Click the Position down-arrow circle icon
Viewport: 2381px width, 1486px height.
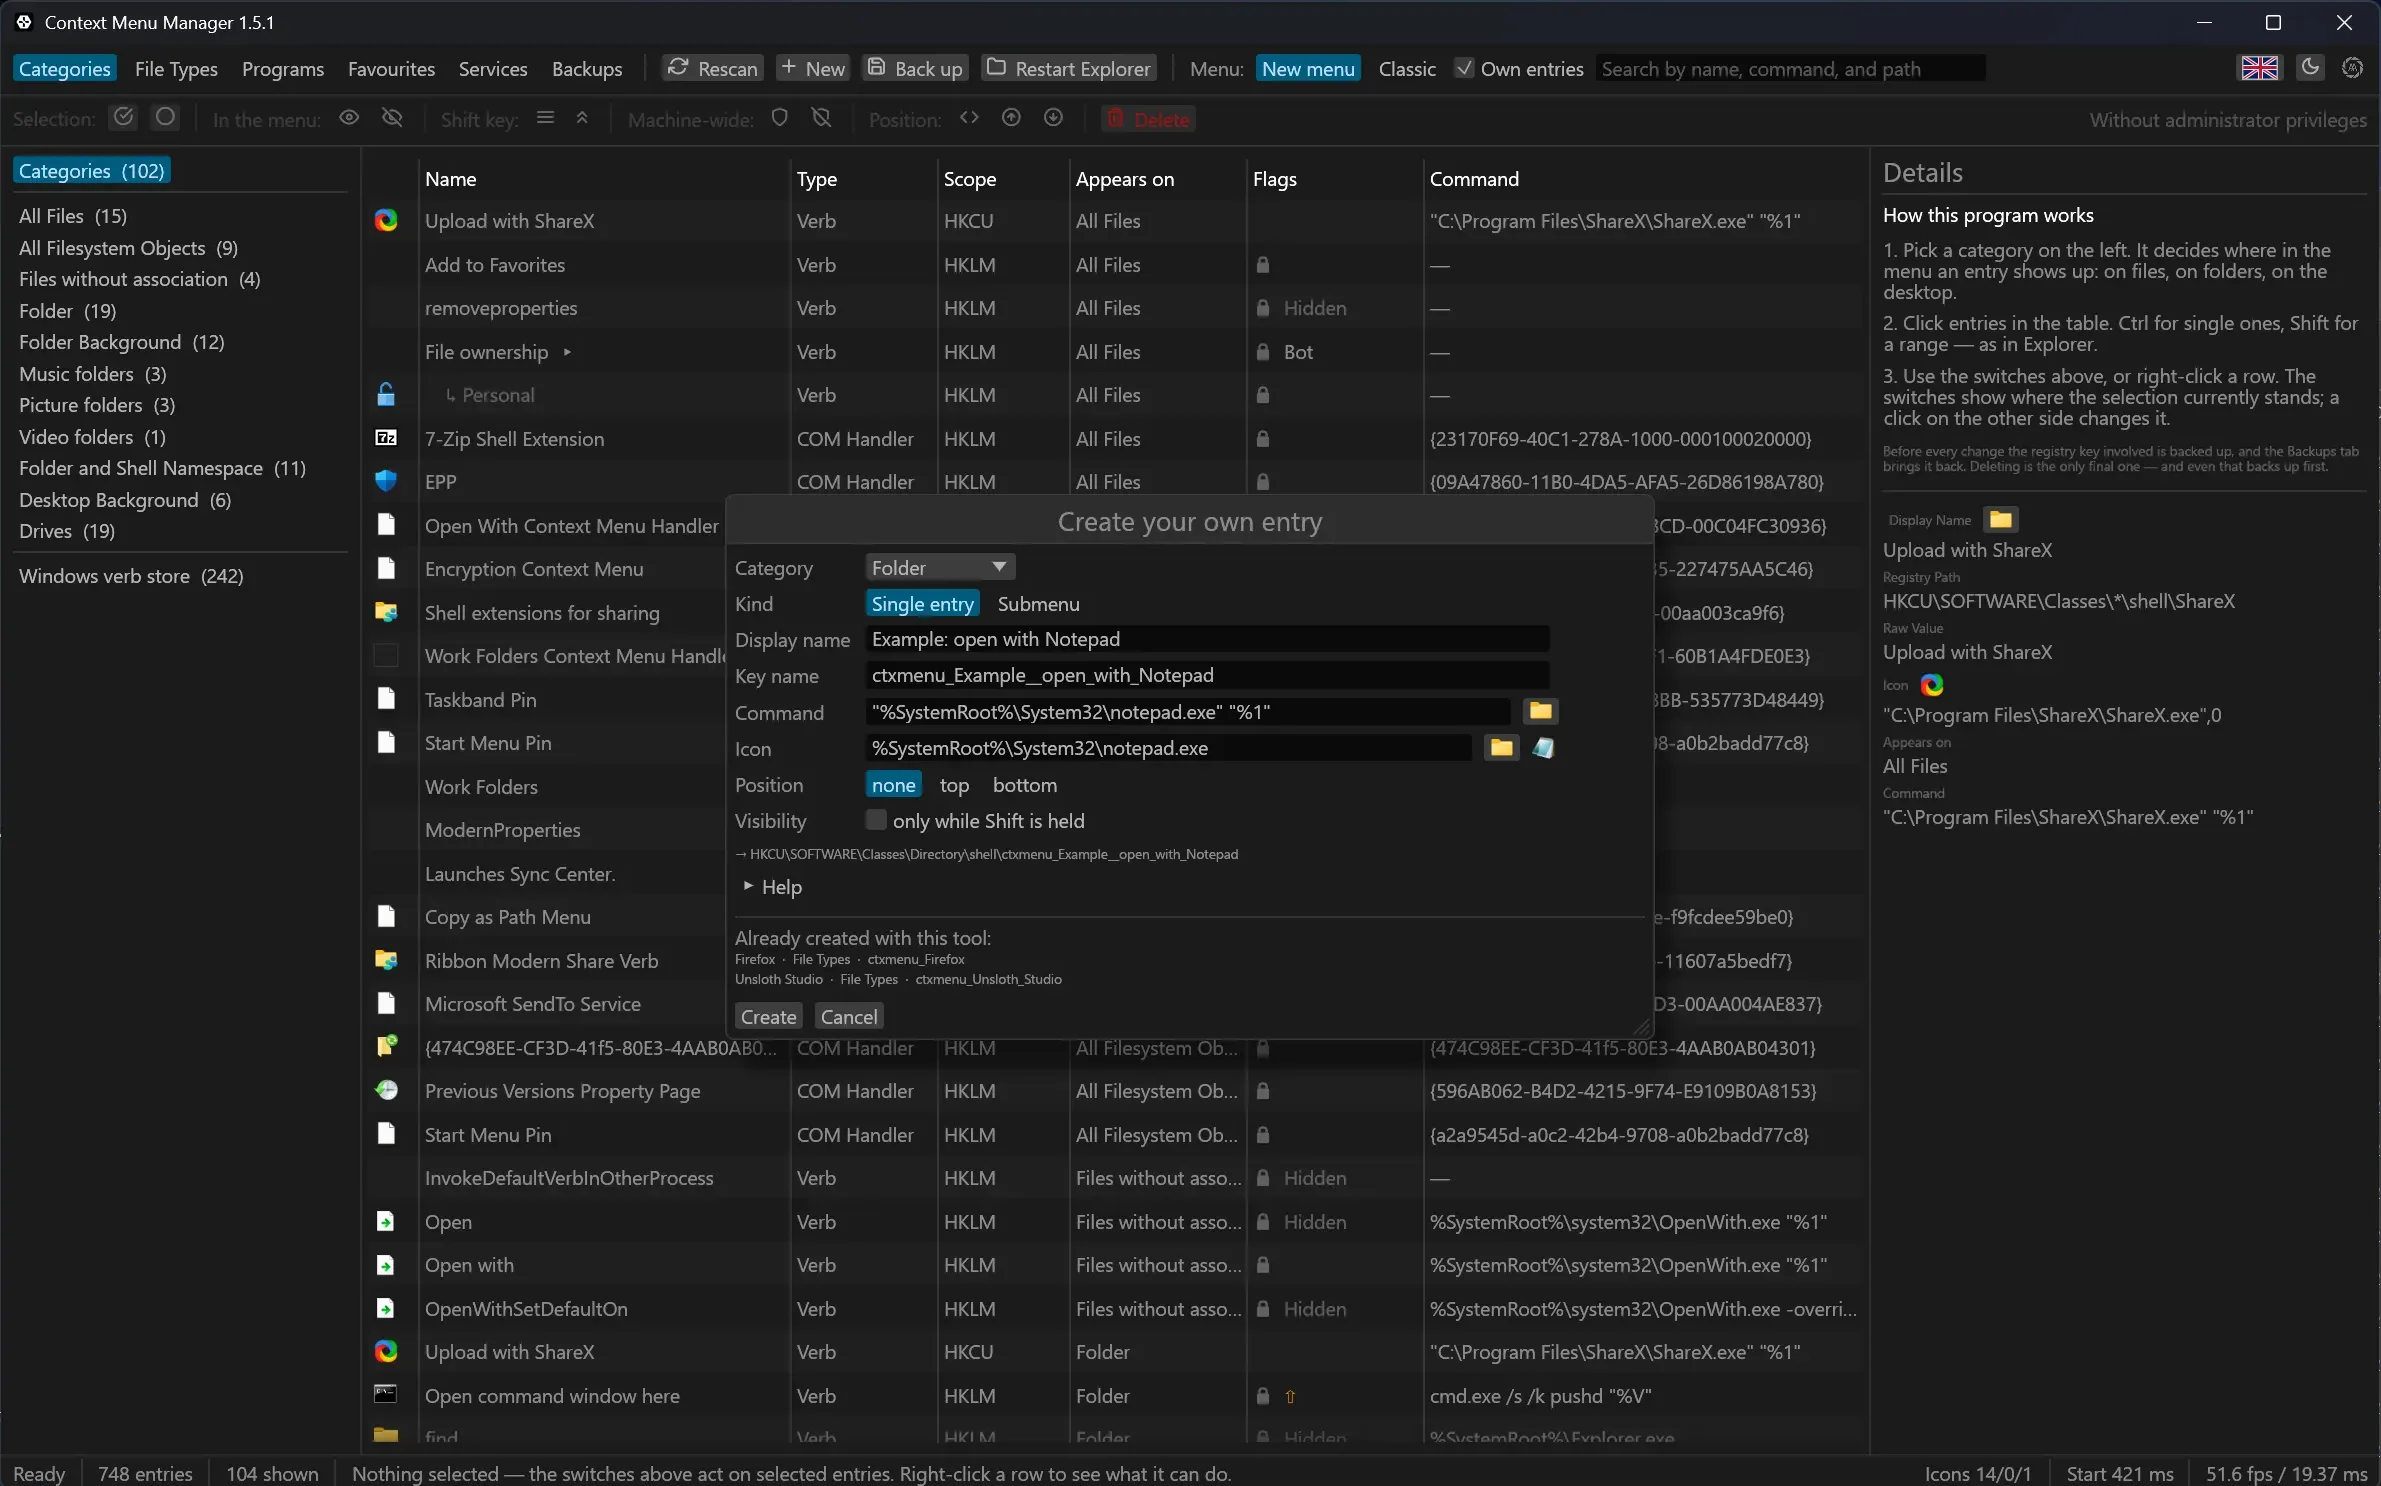[x=1053, y=118]
